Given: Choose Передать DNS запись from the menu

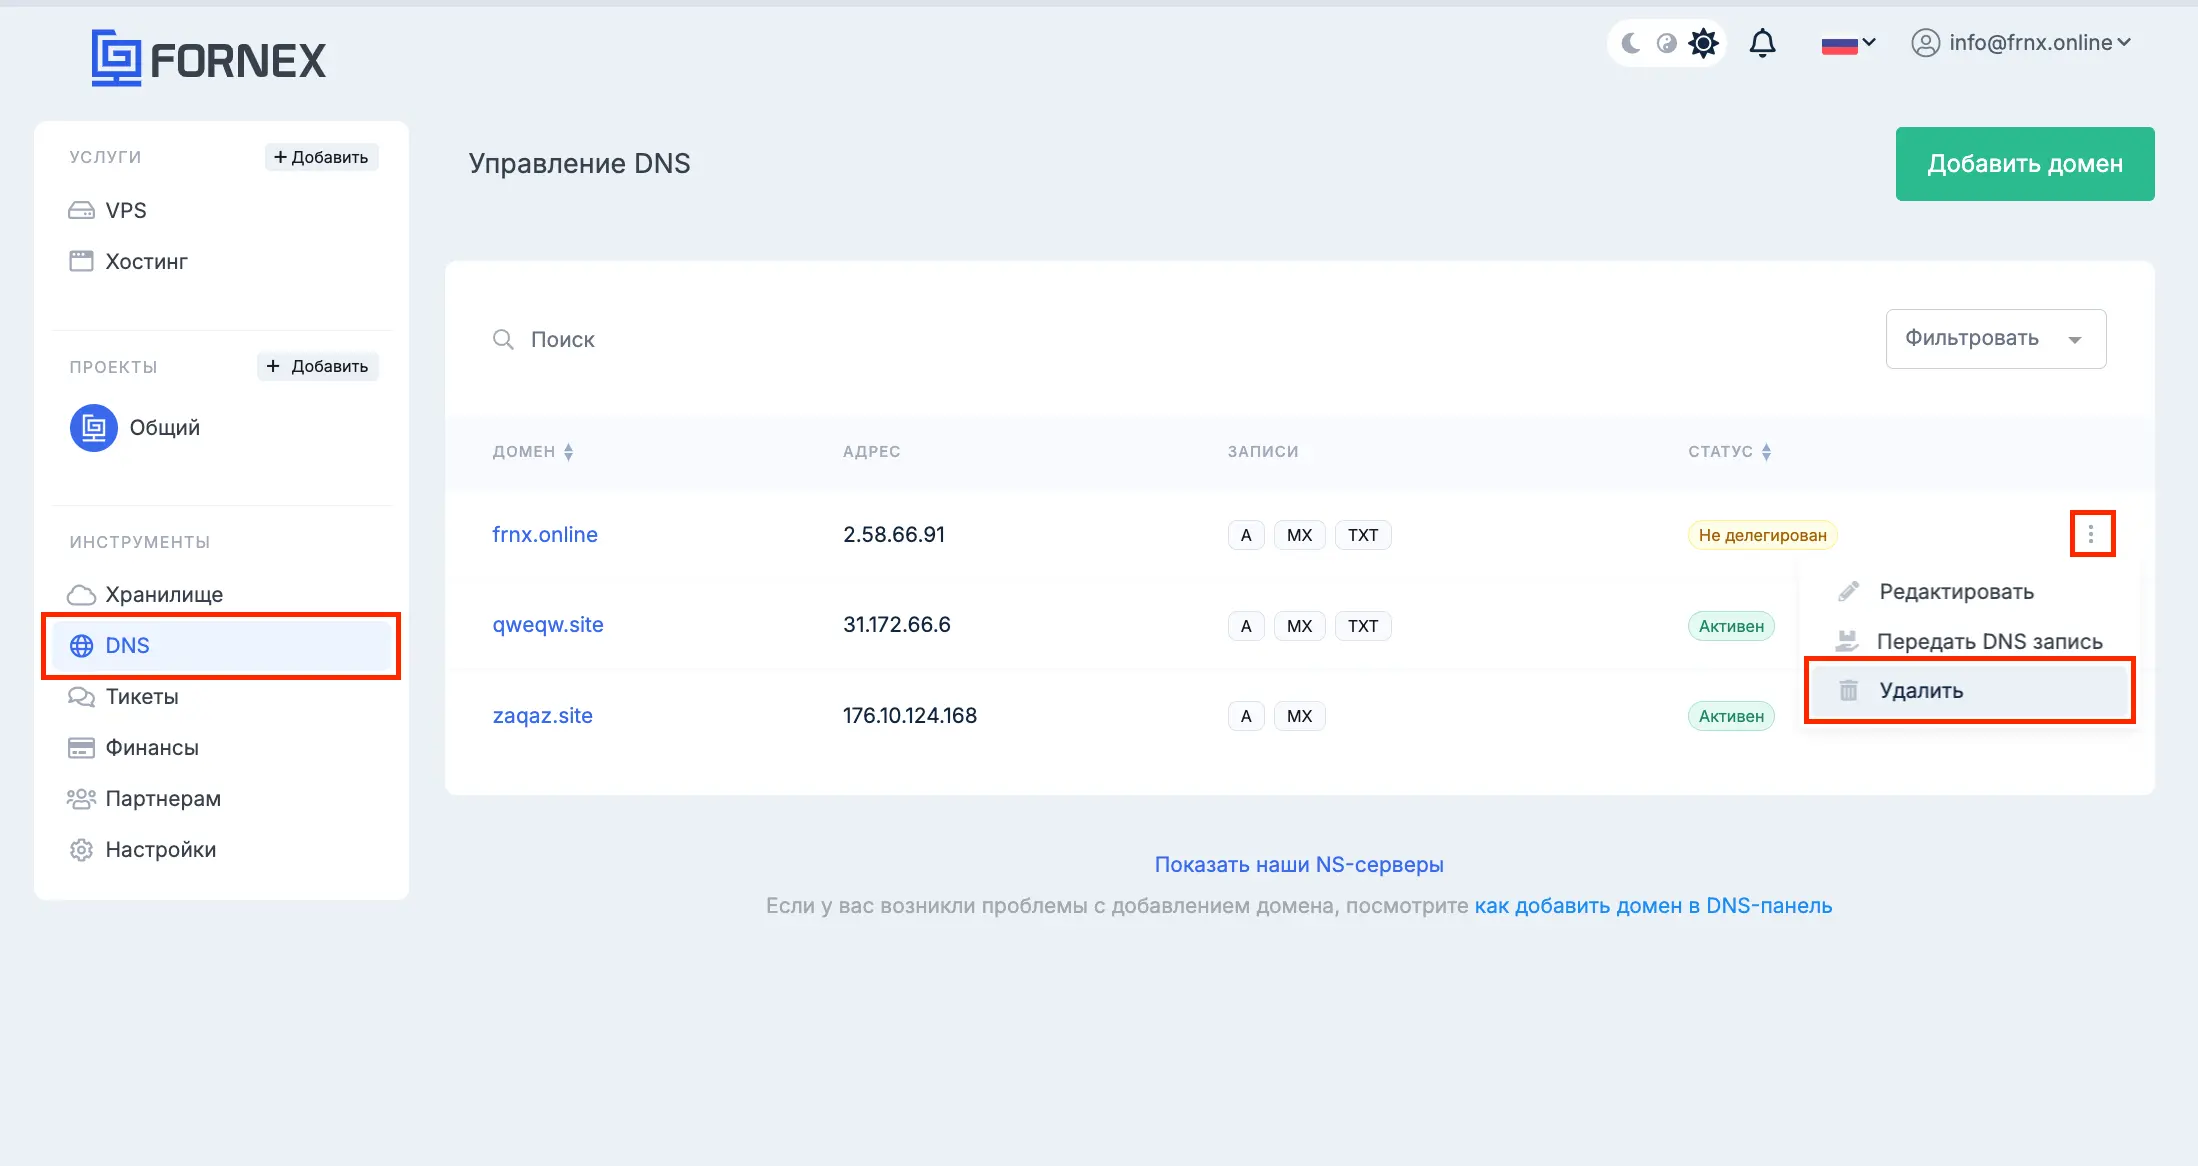Looking at the screenshot, I should pyautogui.click(x=1970, y=641).
